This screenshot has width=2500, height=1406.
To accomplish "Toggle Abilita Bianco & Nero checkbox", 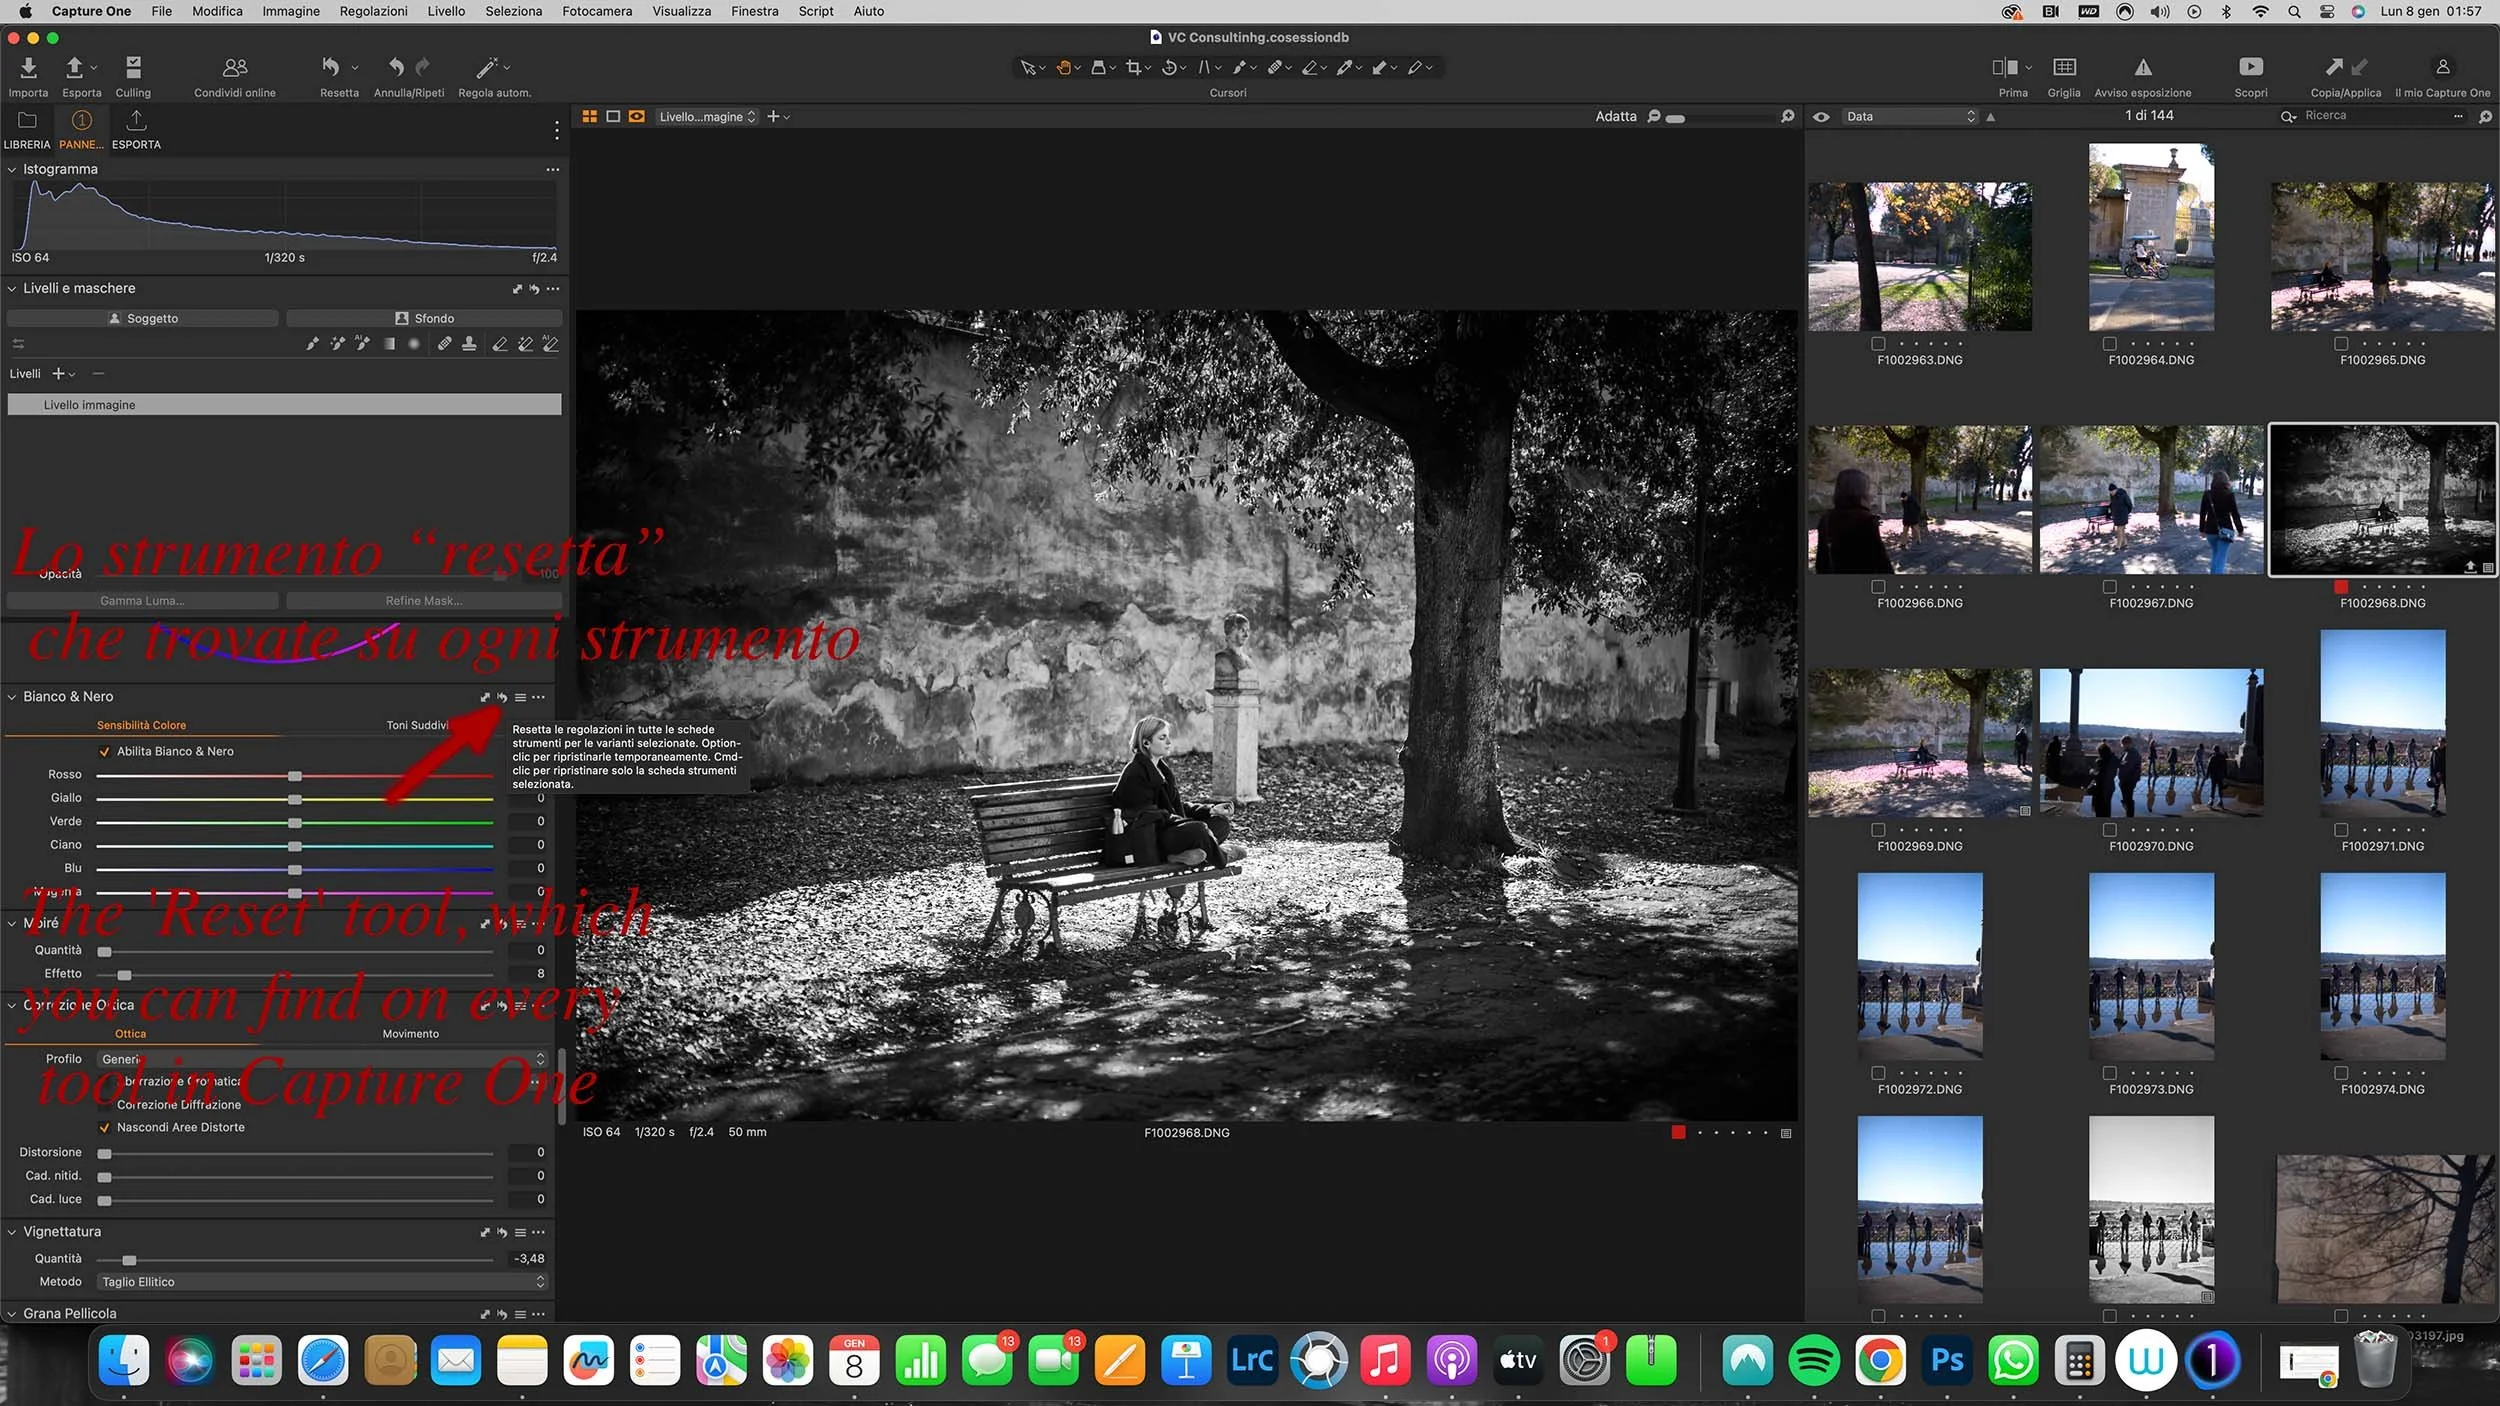I will point(105,751).
